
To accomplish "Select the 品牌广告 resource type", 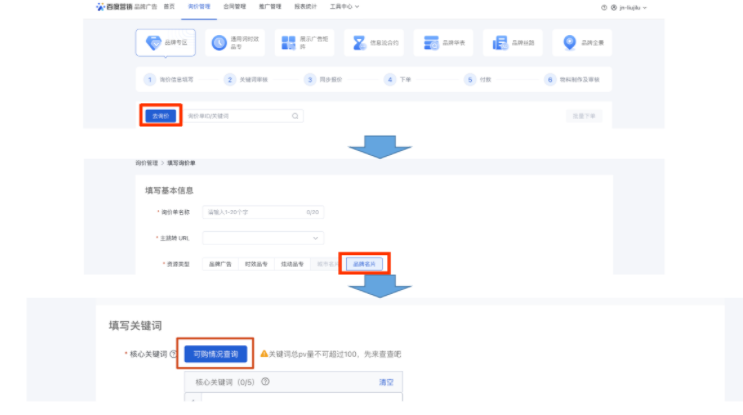I will click(x=220, y=264).
